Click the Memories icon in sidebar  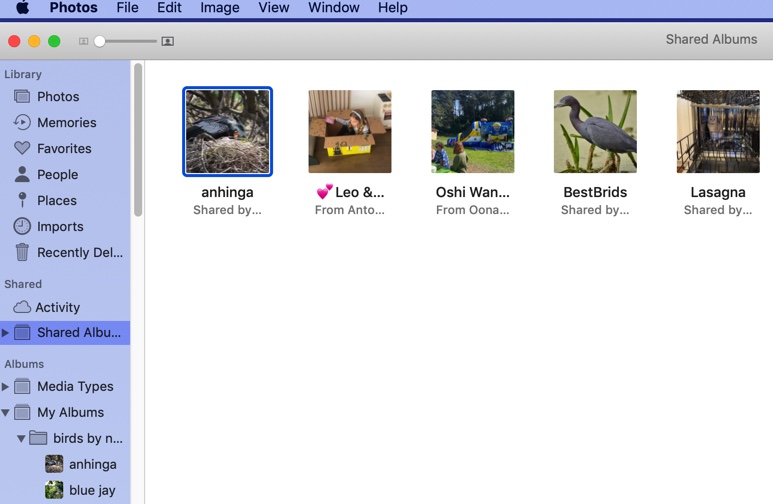[22, 122]
